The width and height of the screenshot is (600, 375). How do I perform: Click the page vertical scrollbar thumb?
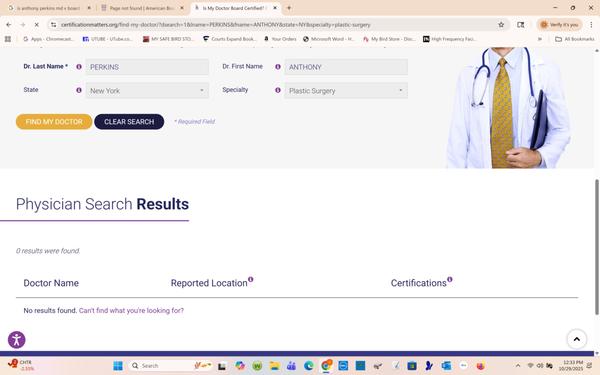(597, 247)
